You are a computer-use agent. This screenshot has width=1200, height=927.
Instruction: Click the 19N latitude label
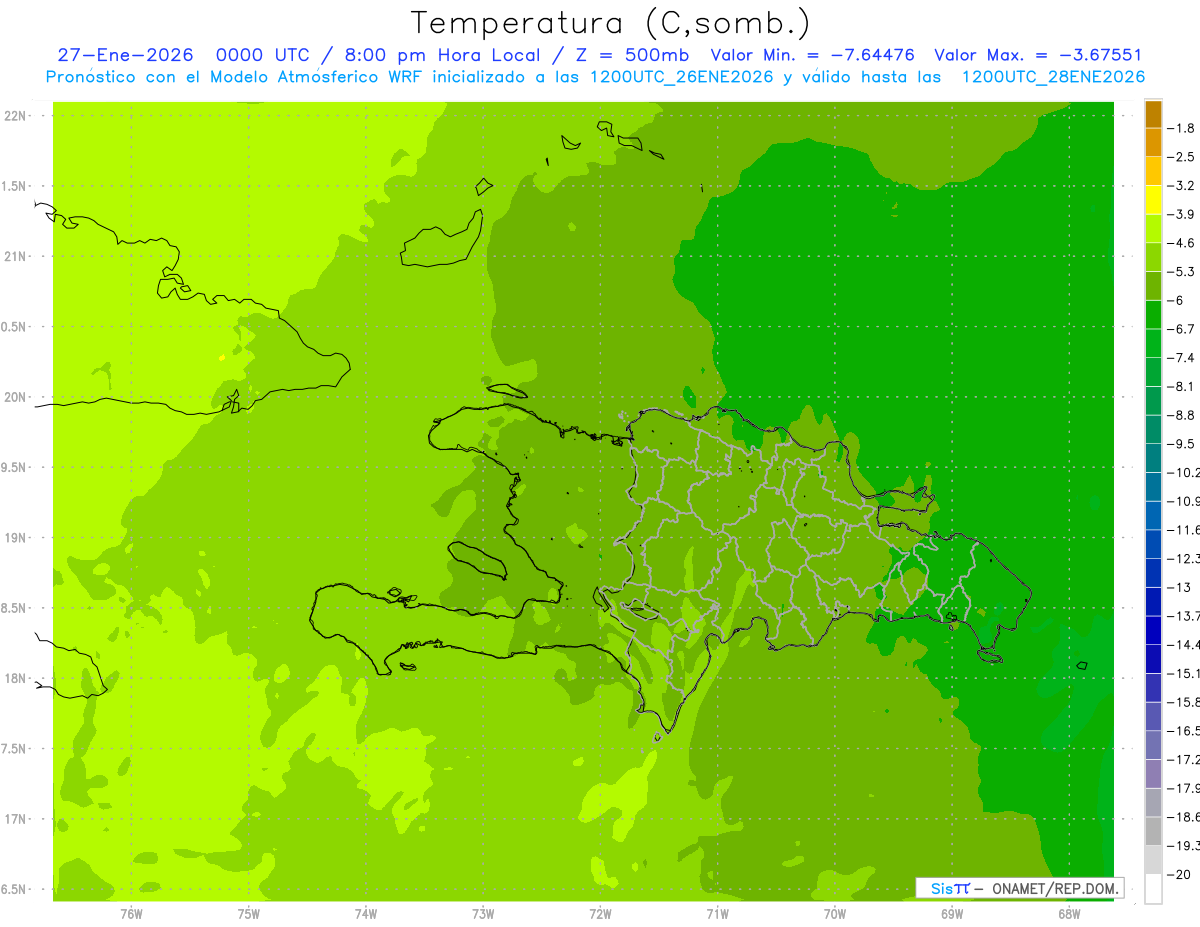16,537
